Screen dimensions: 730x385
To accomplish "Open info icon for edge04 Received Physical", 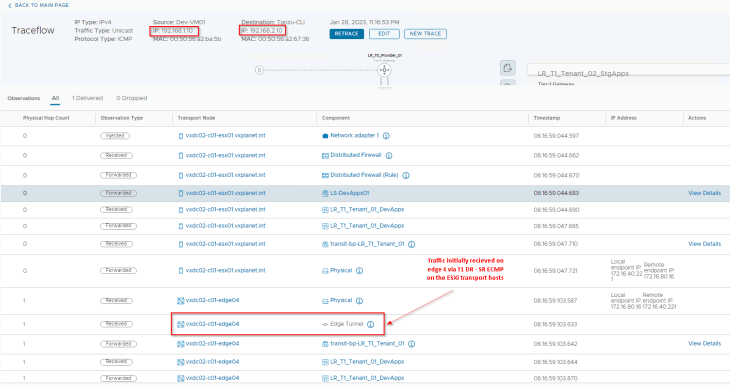I will pyautogui.click(x=359, y=301).
